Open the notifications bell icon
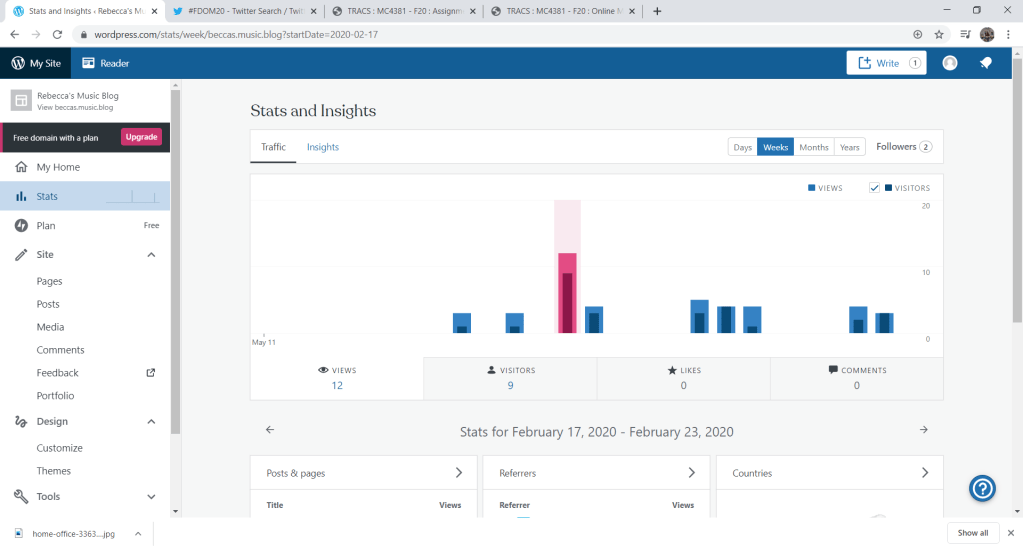The width and height of the screenshot is (1023, 549). (985, 63)
